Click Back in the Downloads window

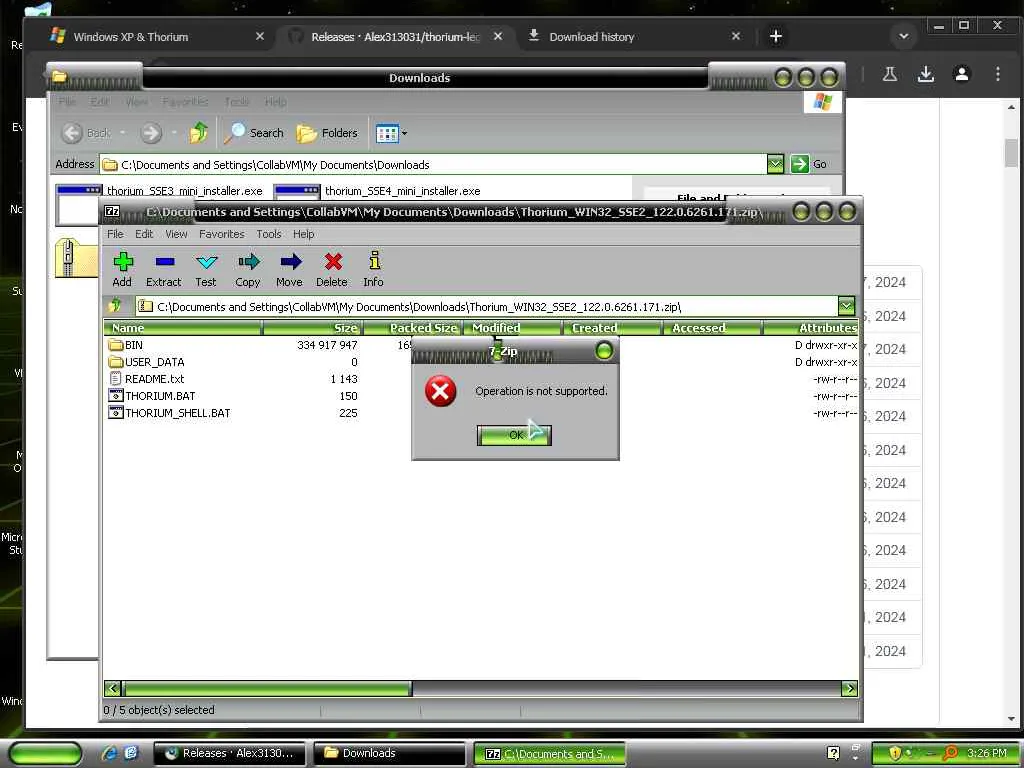coord(86,133)
